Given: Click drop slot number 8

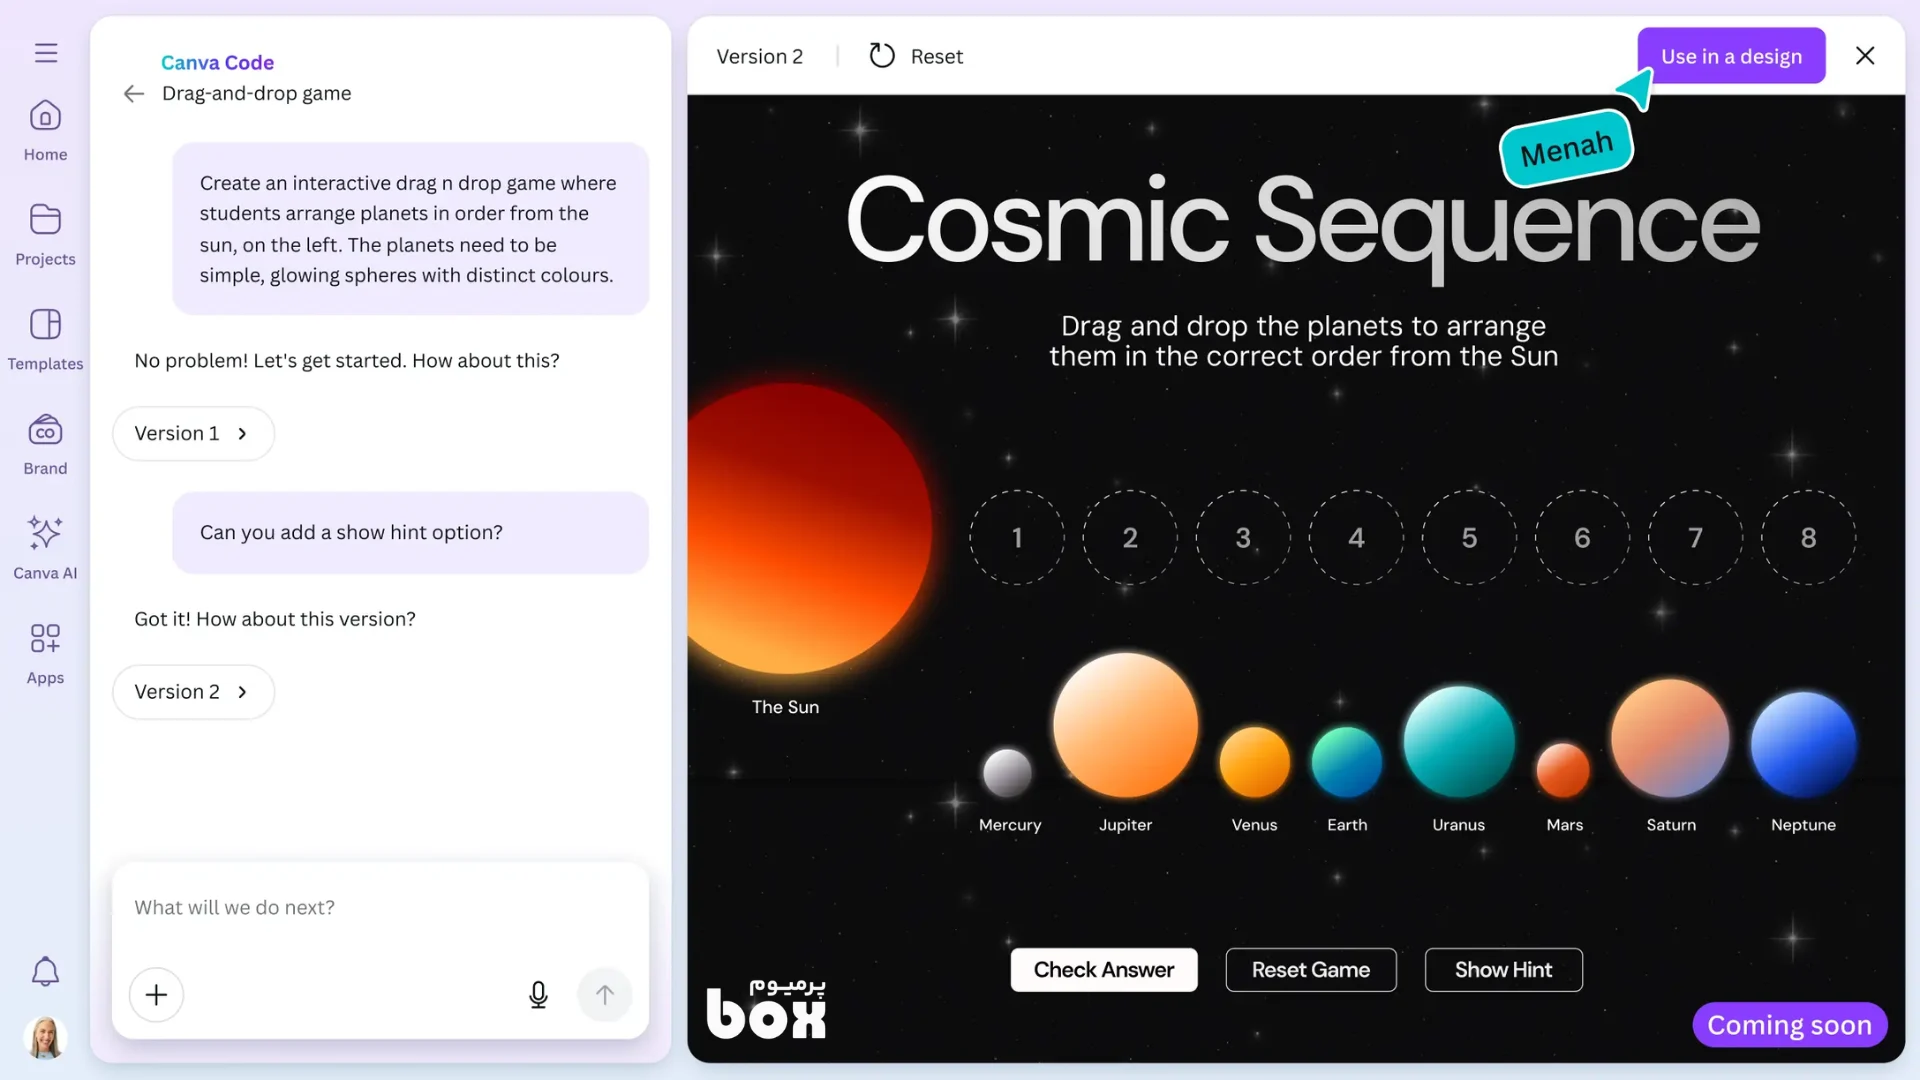Looking at the screenshot, I should [1808, 538].
